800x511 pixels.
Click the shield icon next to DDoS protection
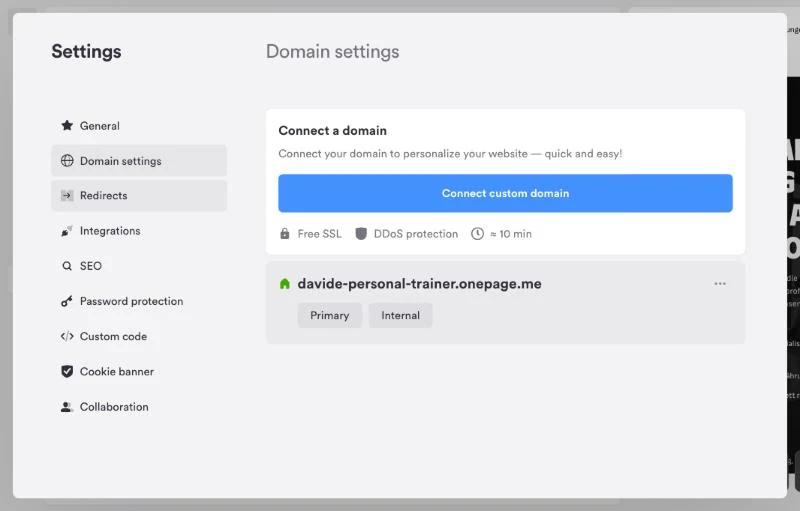pos(361,234)
